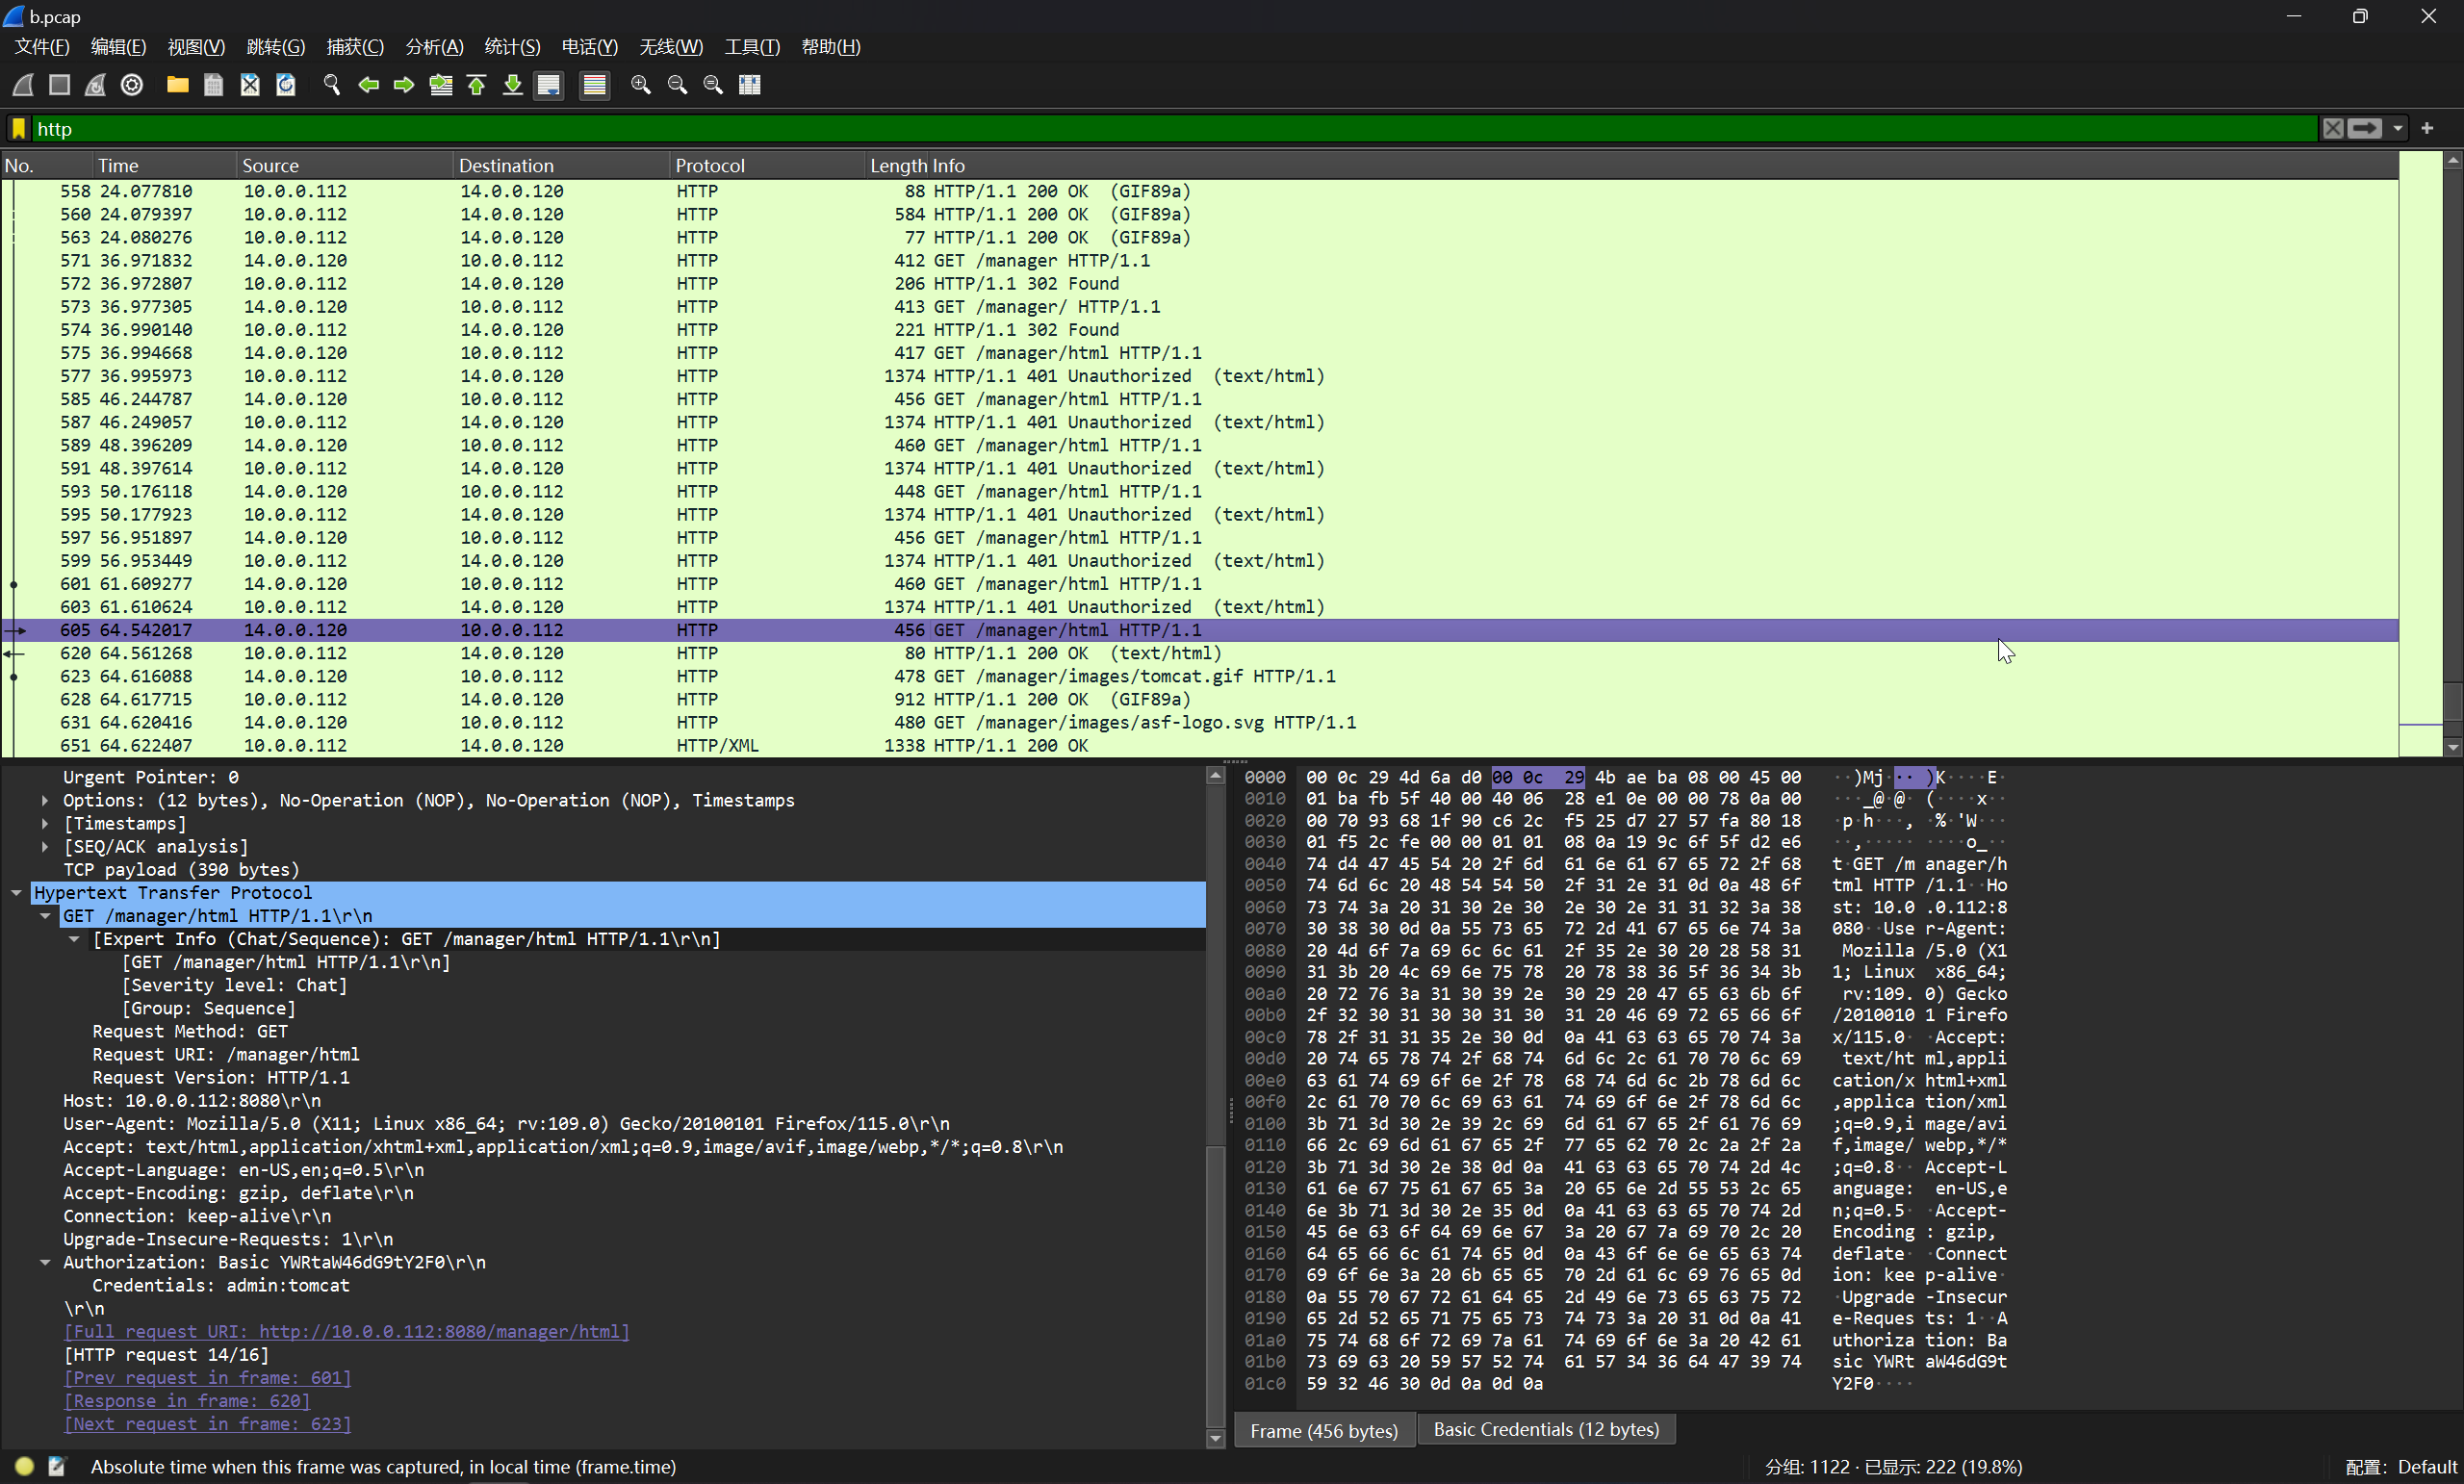Viewport: 2464px width, 1484px height.
Task: Open the 文件(F) menu
Action: pyautogui.click(x=42, y=47)
